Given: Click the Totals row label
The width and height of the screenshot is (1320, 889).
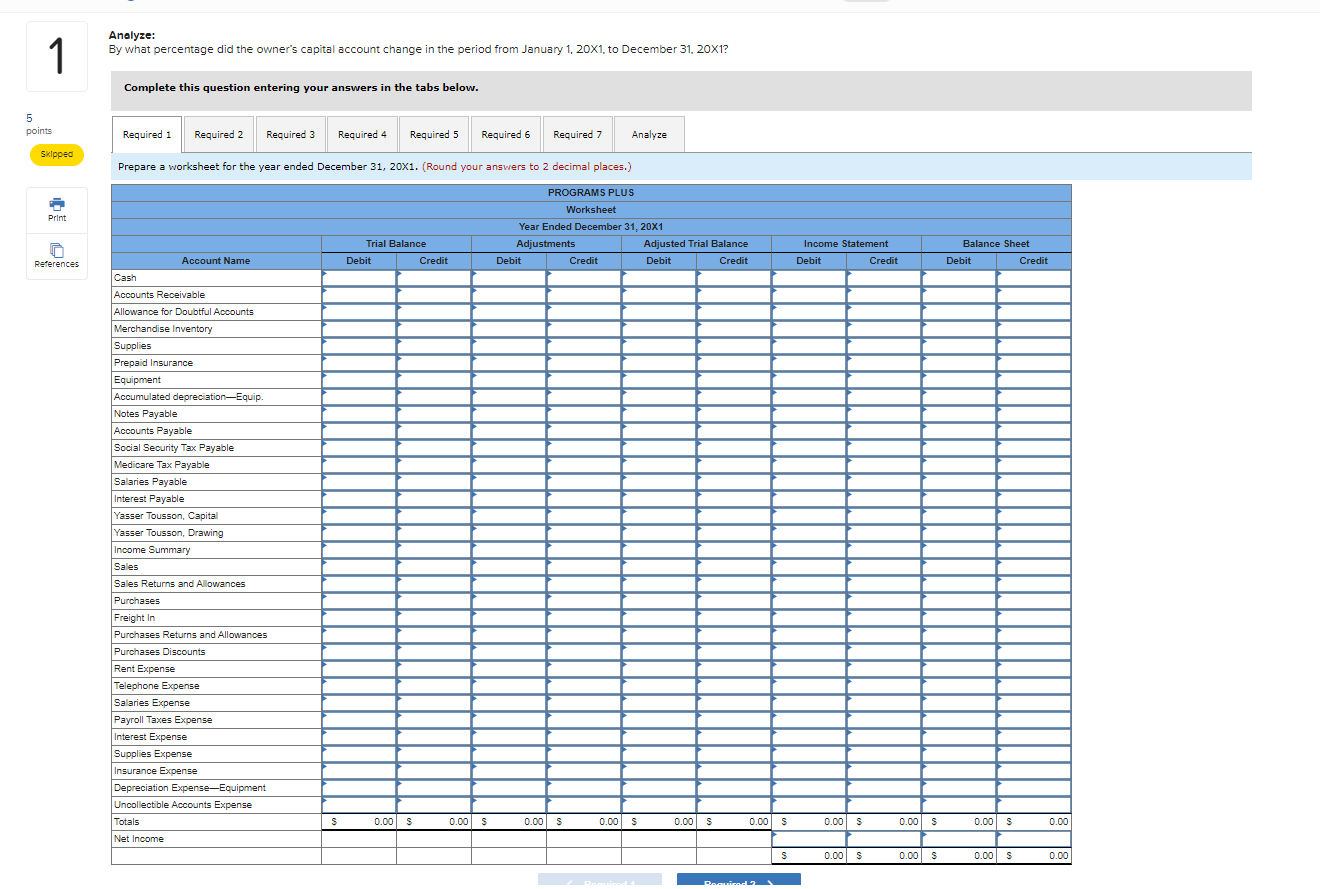Looking at the screenshot, I should pyautogui.click(x=127, y=822).
